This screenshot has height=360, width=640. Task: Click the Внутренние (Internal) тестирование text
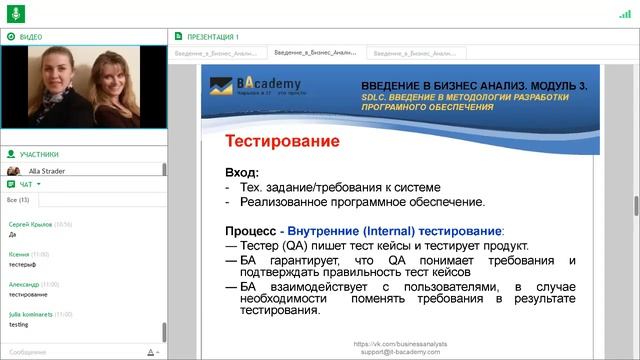[x=394, y=231]
